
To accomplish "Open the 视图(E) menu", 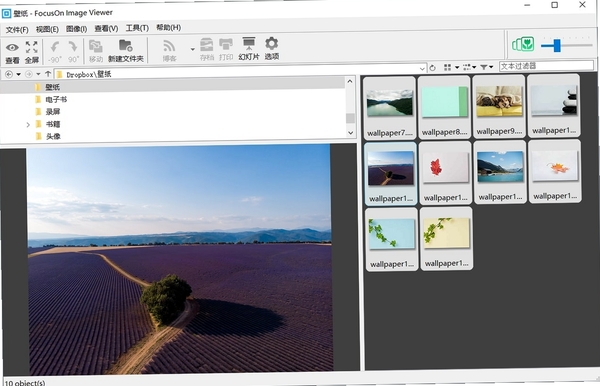I will pos(47,29).
